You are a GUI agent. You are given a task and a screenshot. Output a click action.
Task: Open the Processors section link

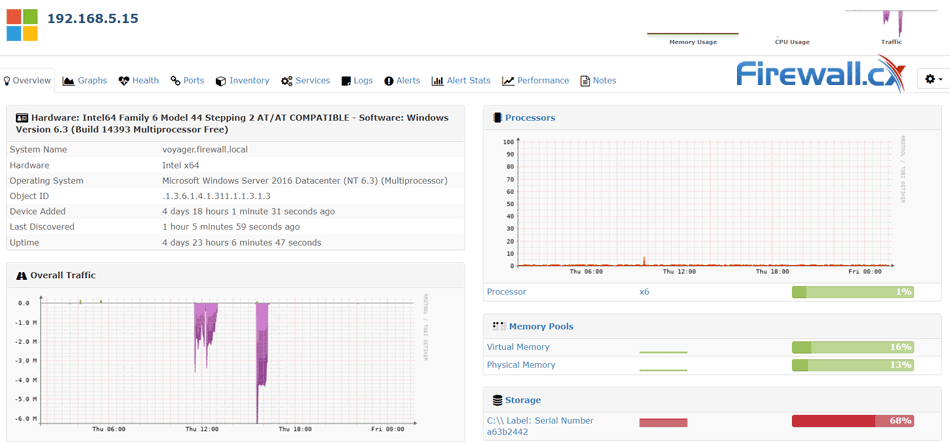(x=530, y=118)
